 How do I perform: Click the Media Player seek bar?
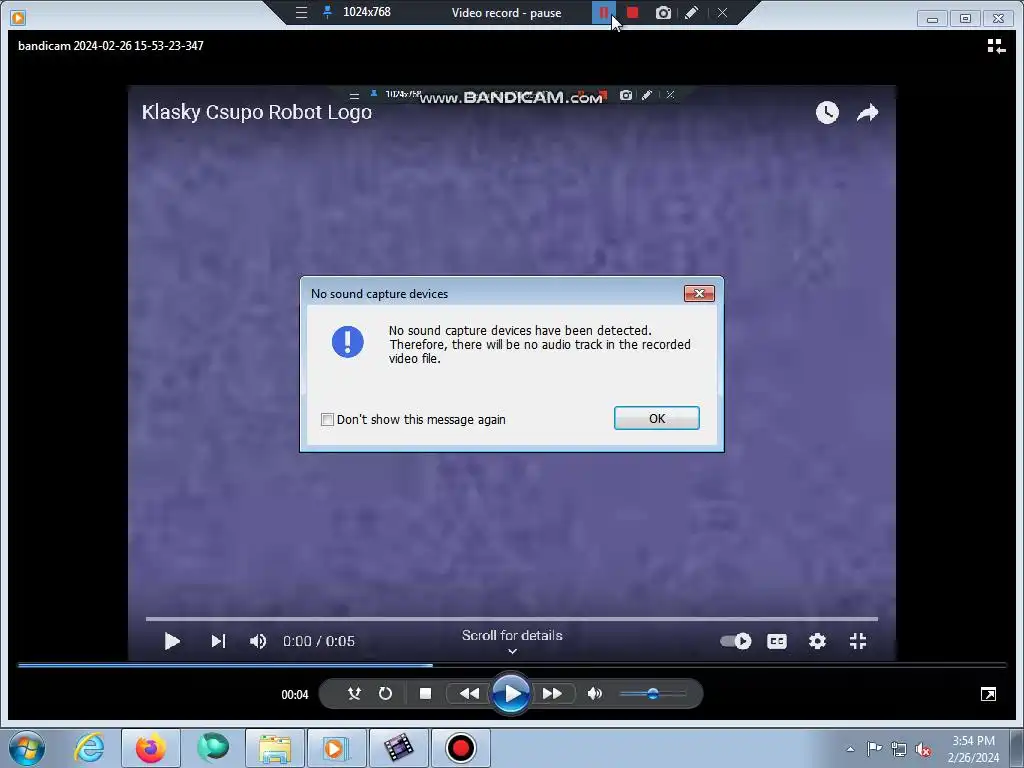click(x=512, y=665)
